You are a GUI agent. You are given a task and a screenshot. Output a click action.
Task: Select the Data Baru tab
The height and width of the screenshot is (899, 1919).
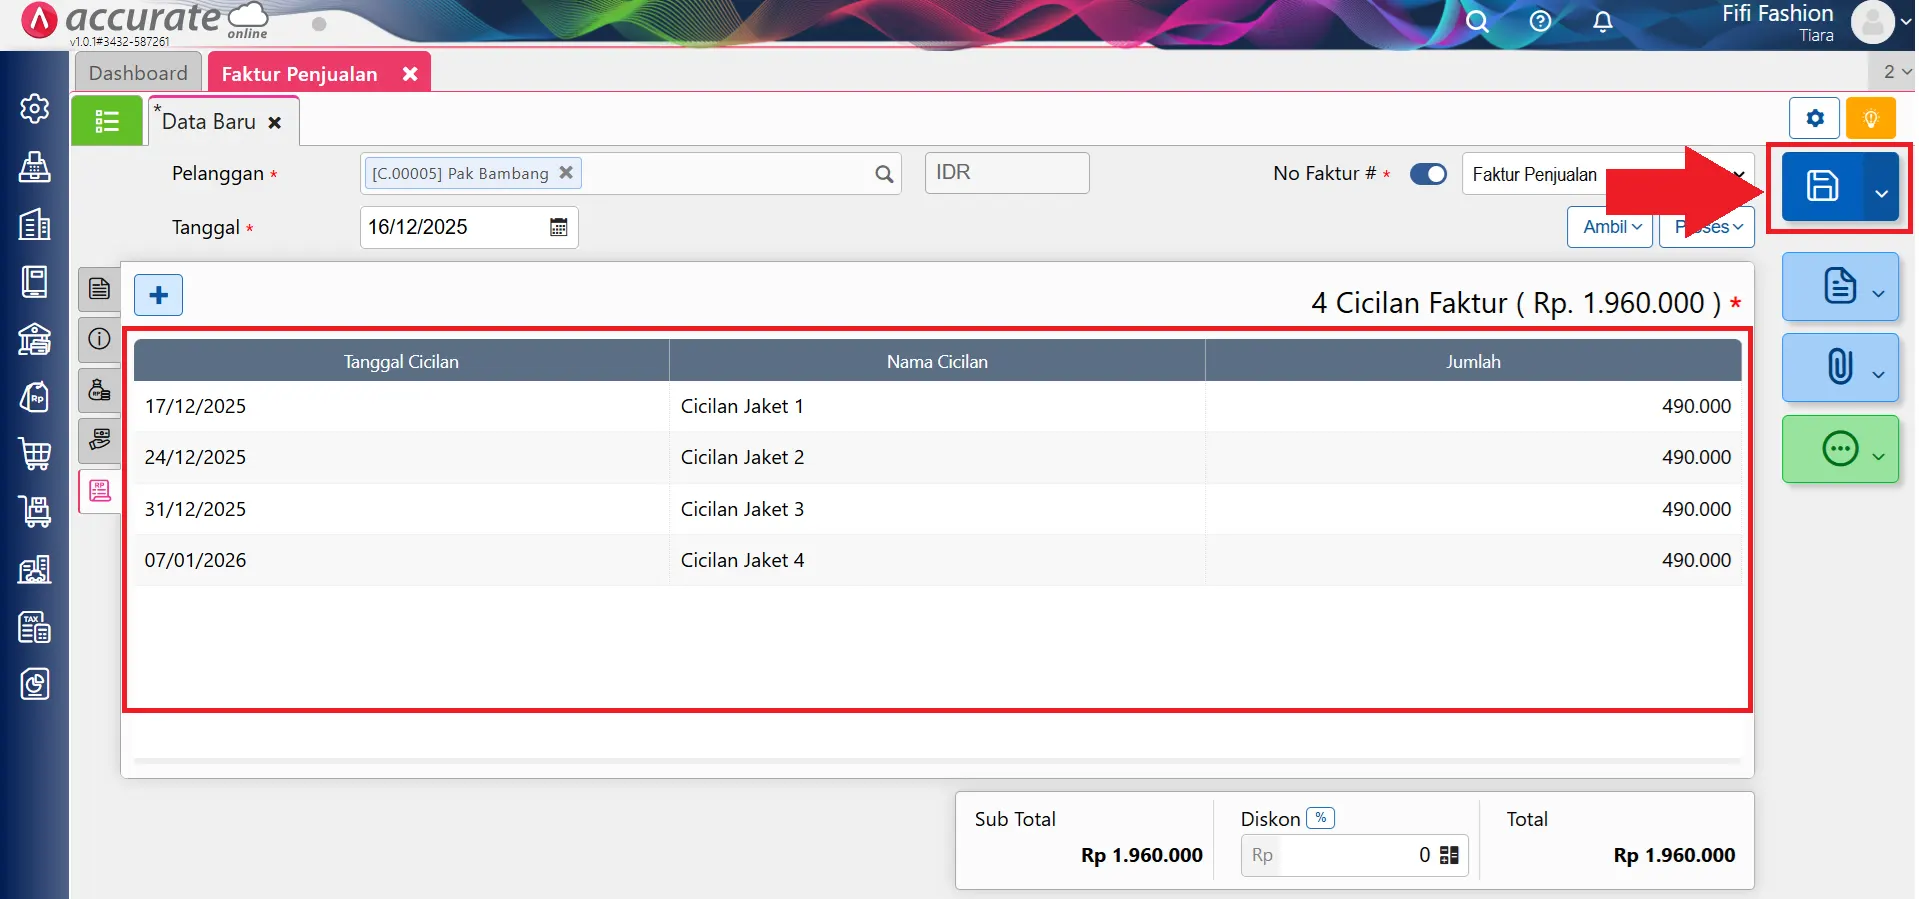pyautogui.click(x=209, y=122)
